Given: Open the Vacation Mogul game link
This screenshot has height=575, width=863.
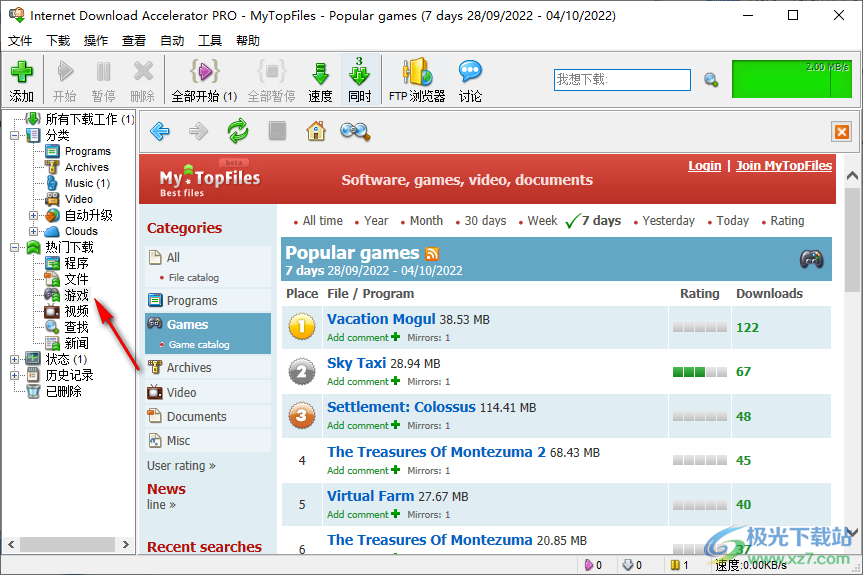Looking at the screenshot, I should click(x=381, y=319).
